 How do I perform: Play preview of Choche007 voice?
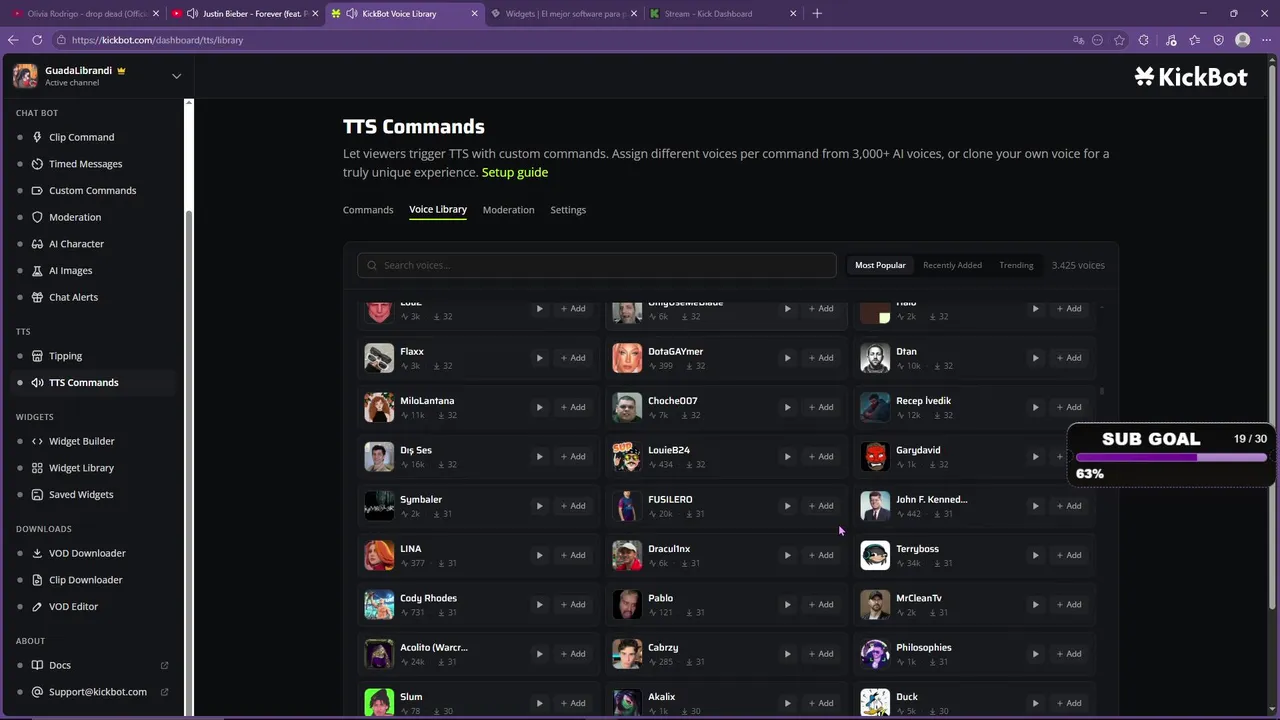787,407
